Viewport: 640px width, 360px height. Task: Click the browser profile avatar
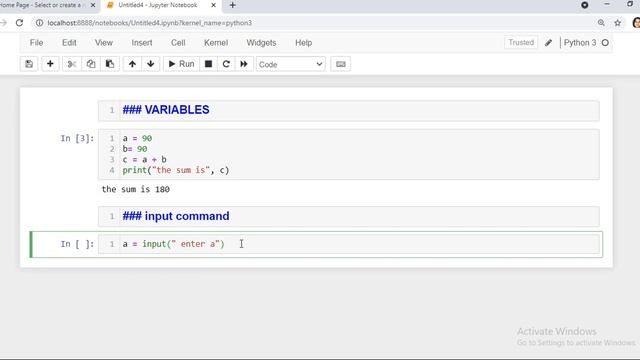click(636, 23)
